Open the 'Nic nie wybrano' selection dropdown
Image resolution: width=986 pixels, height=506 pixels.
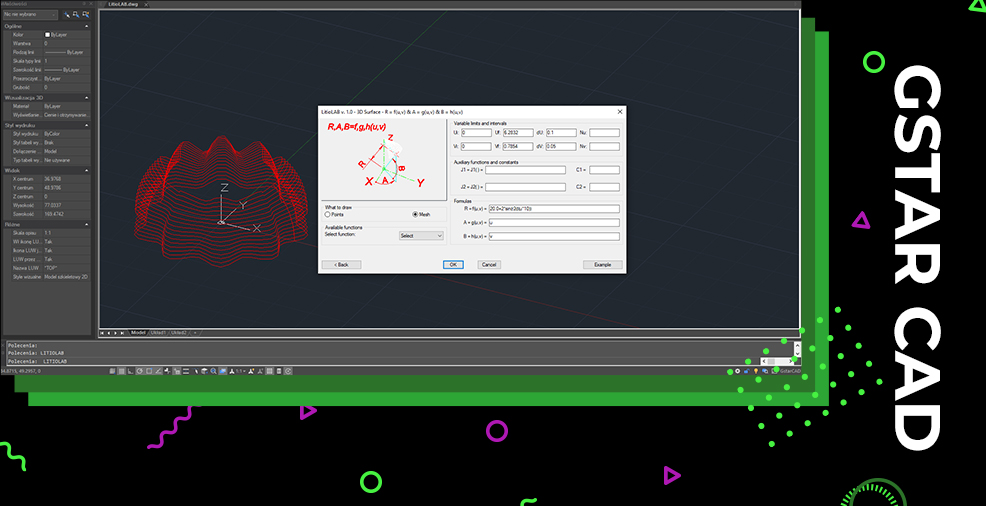click(30, 13)
